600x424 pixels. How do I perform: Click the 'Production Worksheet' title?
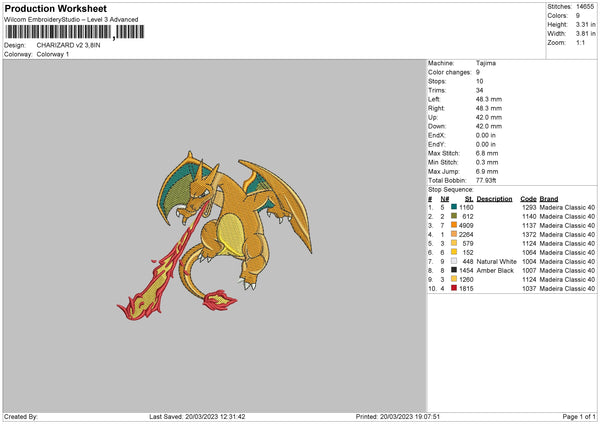55,8
